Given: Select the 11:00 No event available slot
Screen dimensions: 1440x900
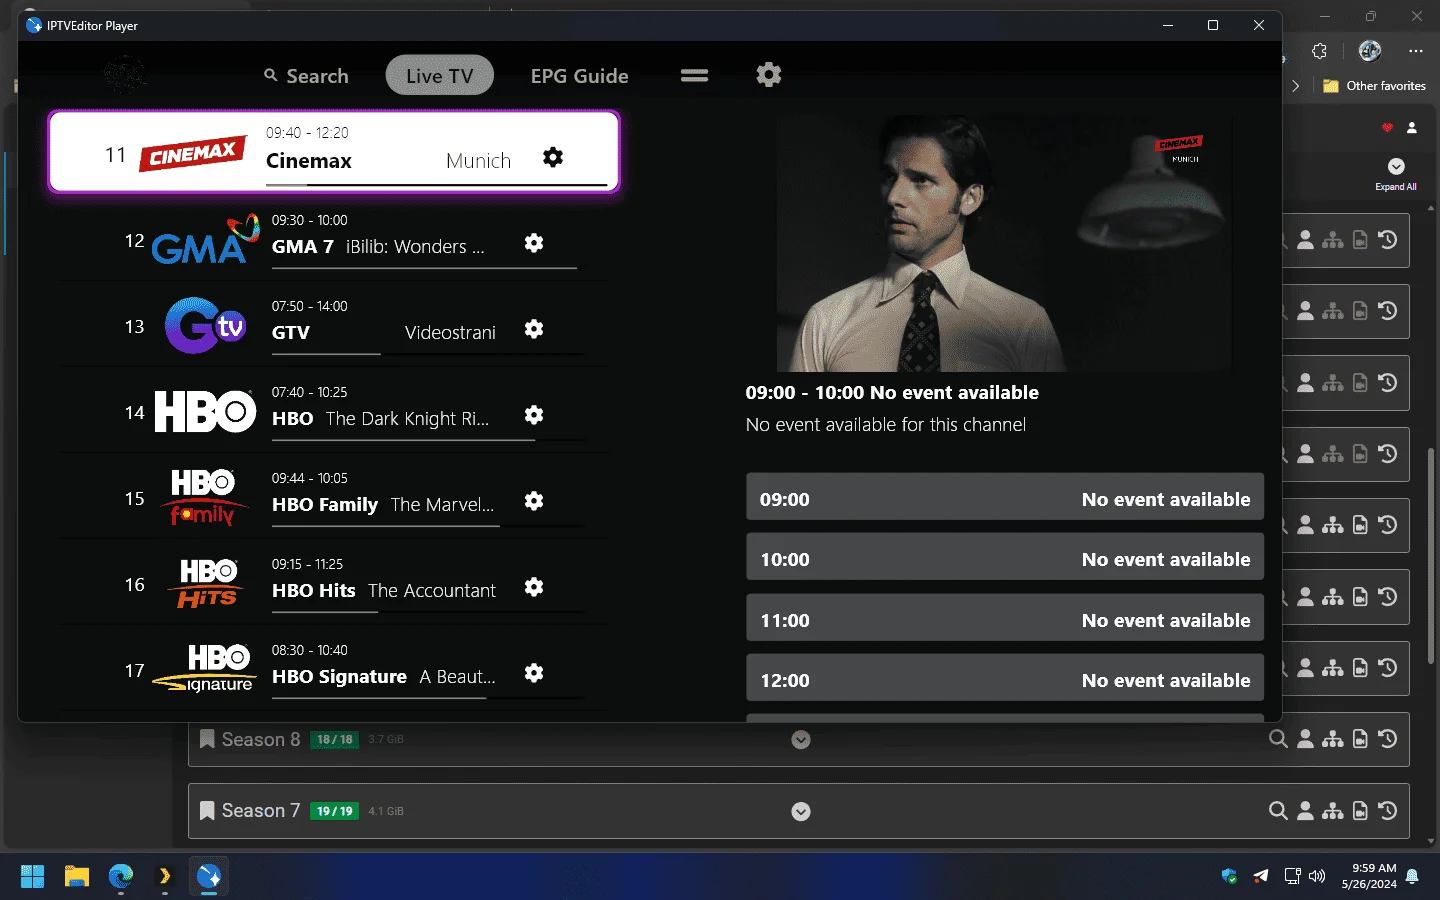Looking at the screenshot, I should click(x=1005, y=618).
